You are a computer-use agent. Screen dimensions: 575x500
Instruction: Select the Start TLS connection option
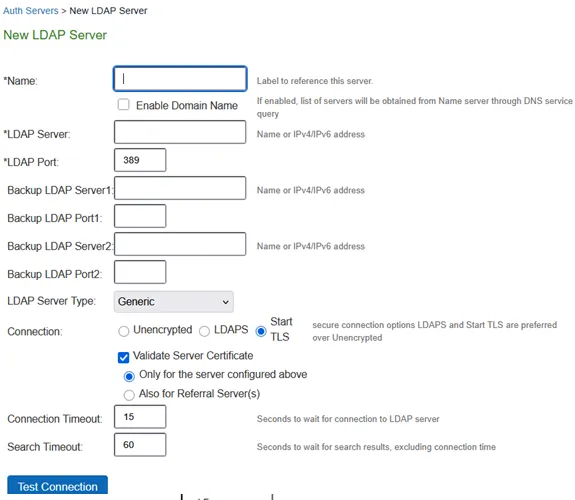261,331
